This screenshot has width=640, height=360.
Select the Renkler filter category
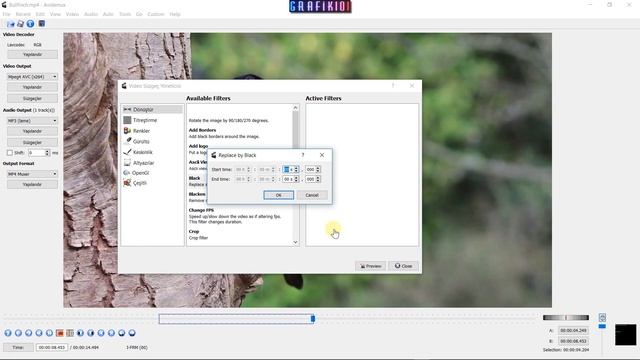(152, 131)
